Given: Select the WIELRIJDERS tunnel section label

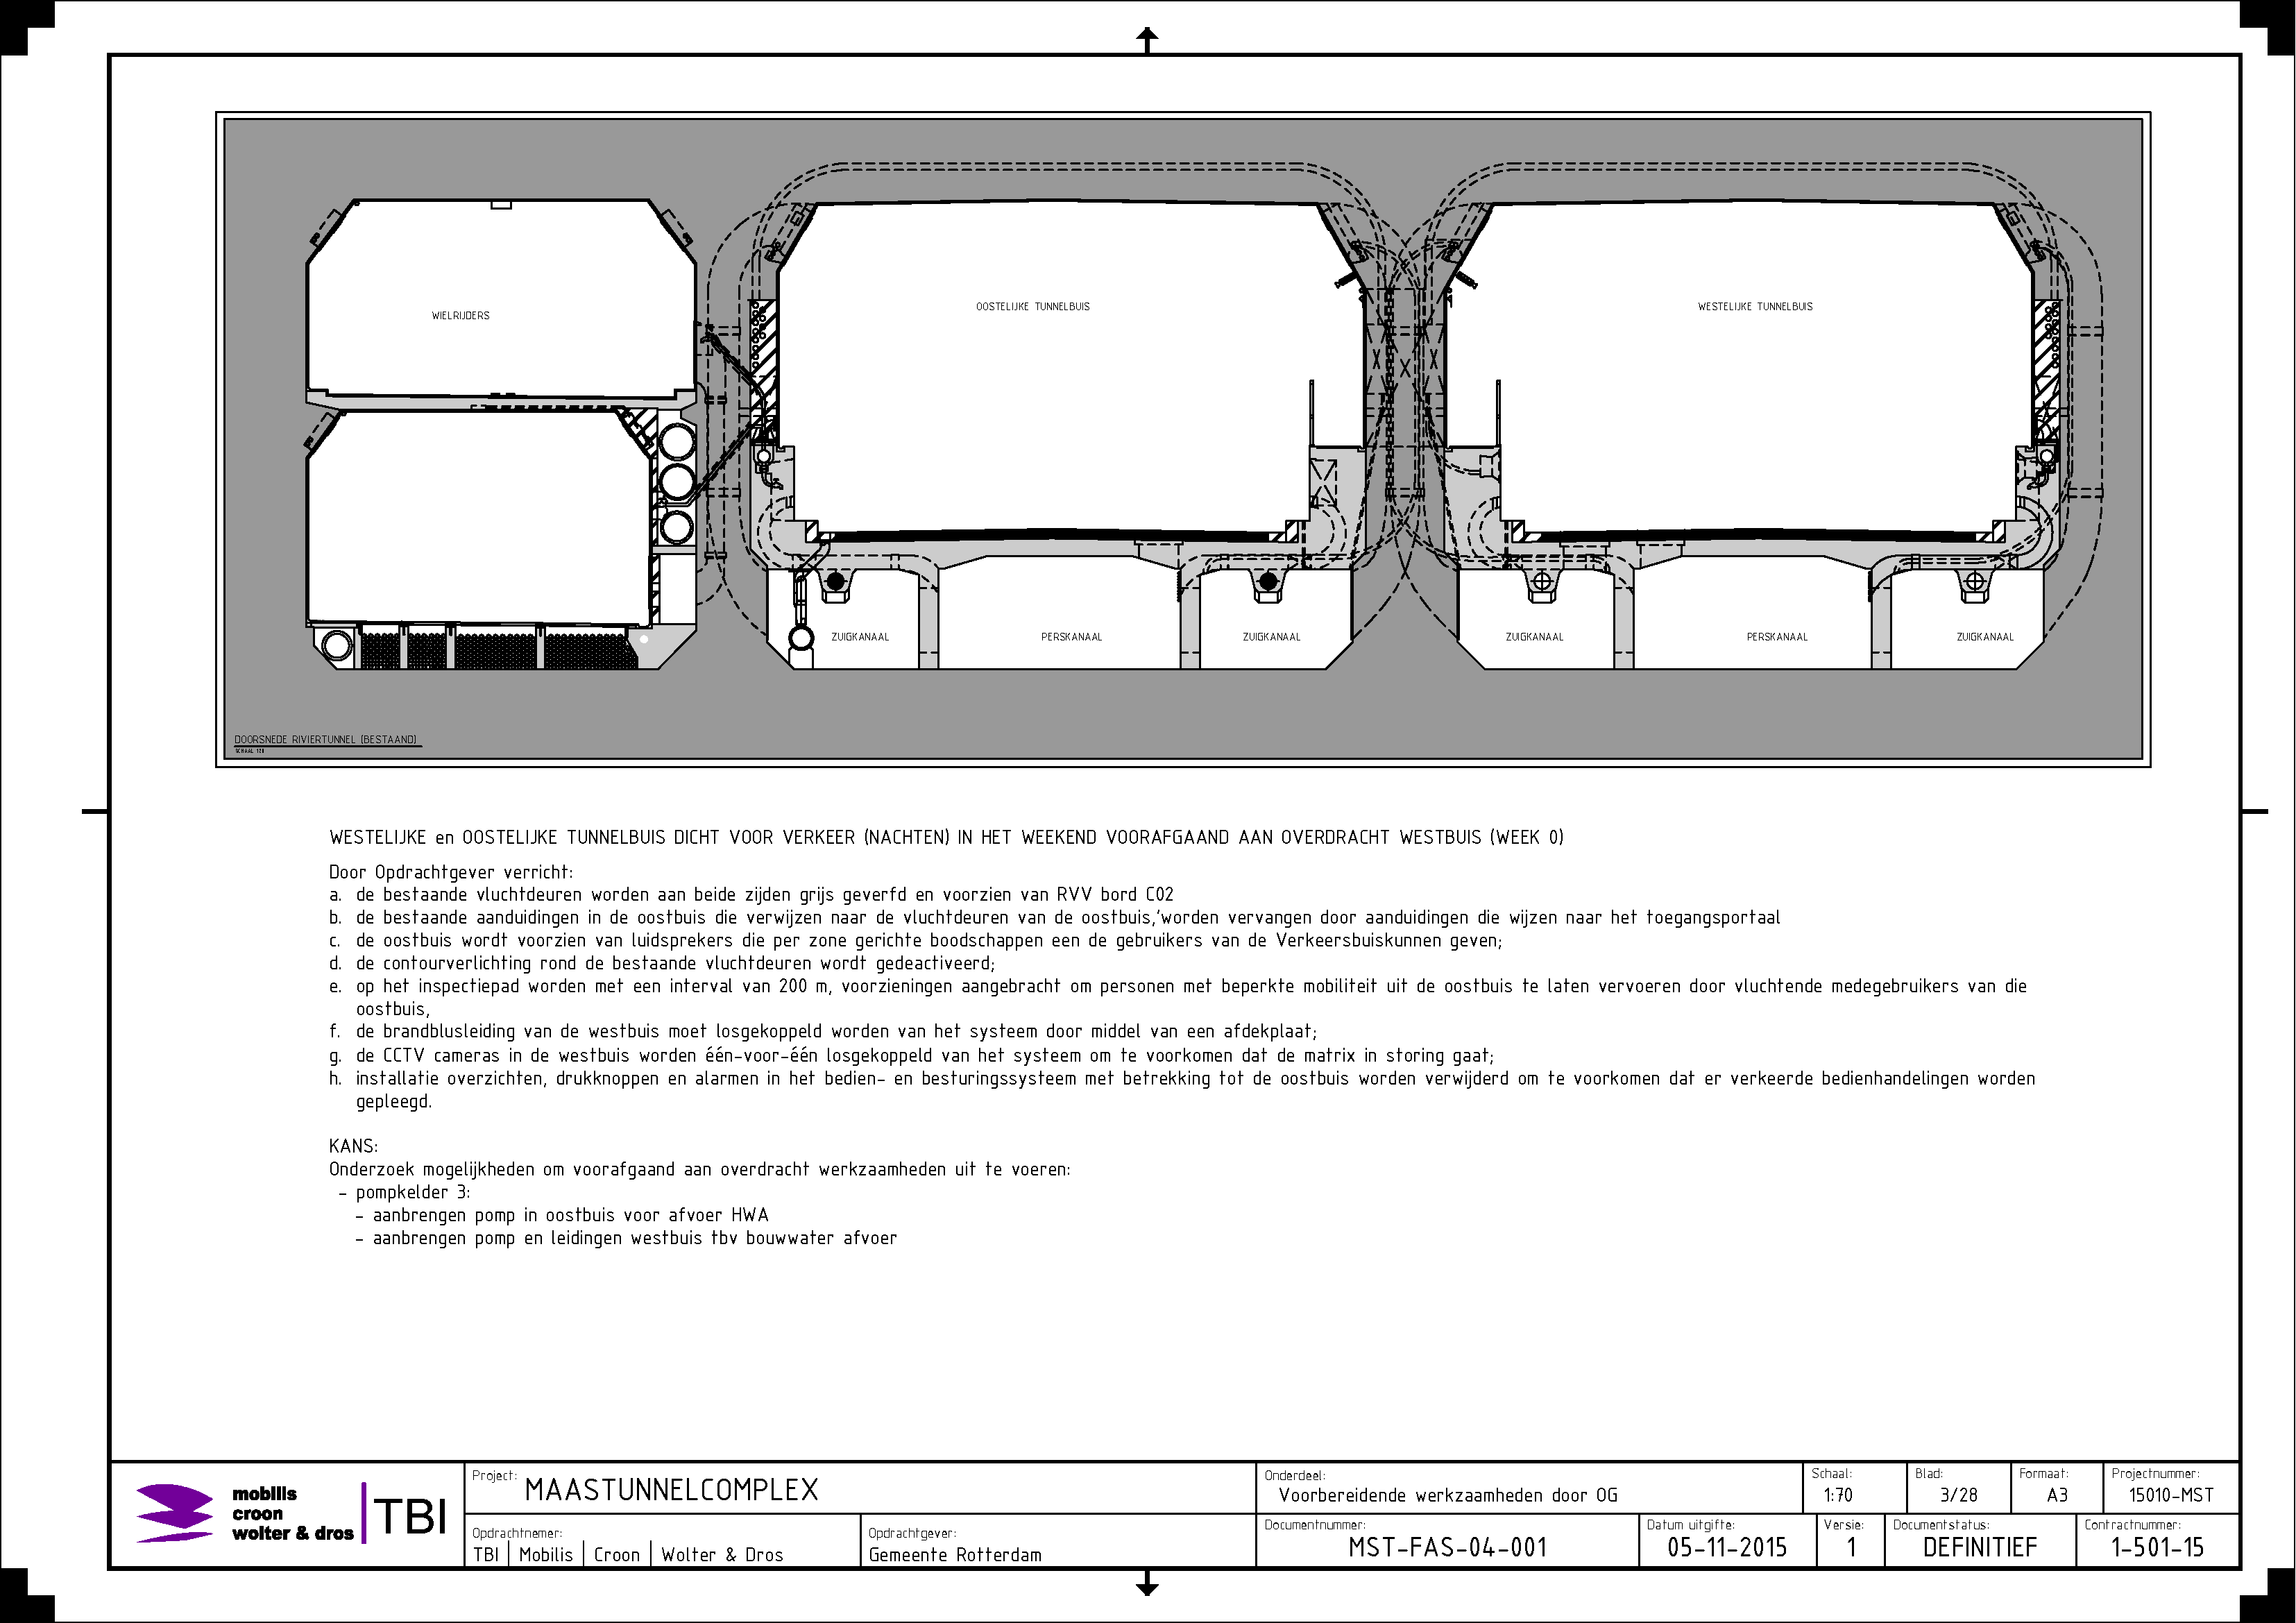Looking at the screenshot, I should pyautogui.click(x=460, y=316).
